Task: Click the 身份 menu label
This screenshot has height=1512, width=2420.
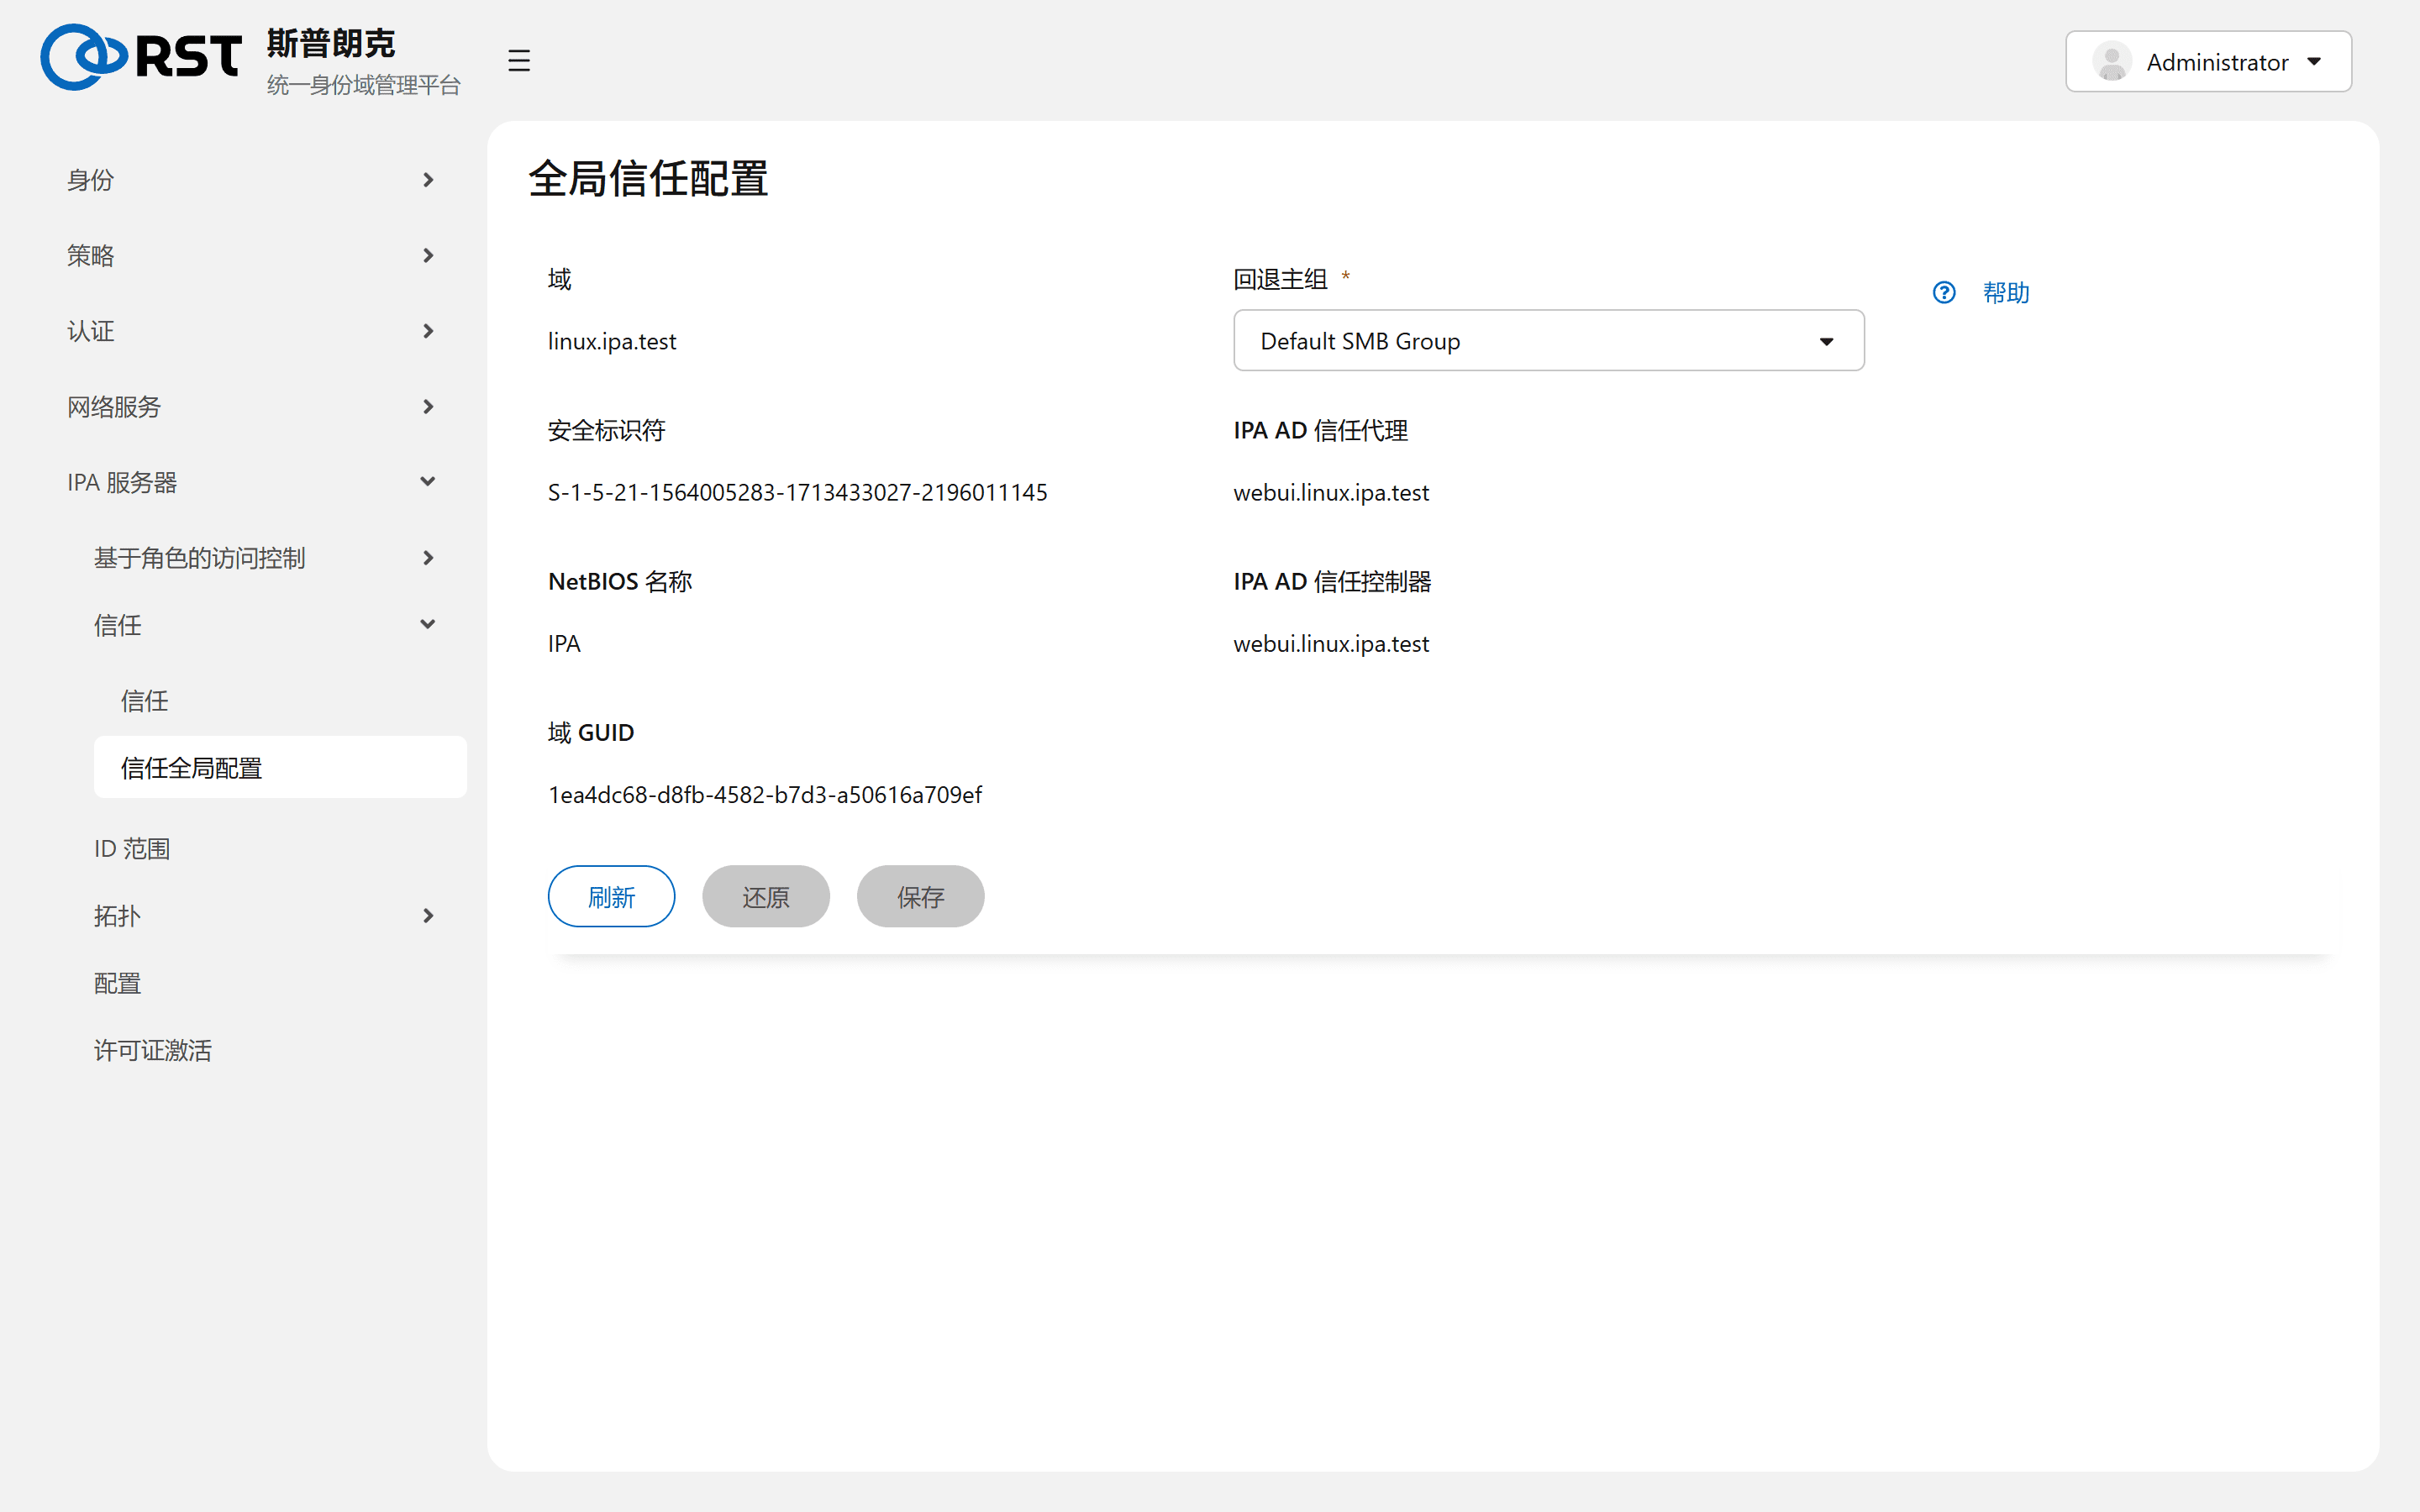Action: point(91,180)
